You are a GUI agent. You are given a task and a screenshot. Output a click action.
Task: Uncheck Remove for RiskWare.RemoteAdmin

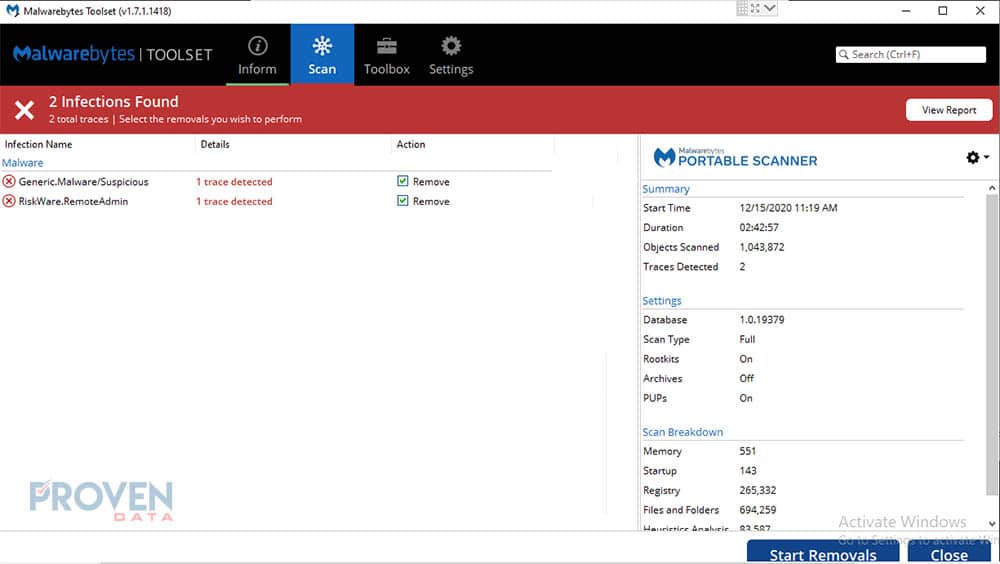coord(402,201)
